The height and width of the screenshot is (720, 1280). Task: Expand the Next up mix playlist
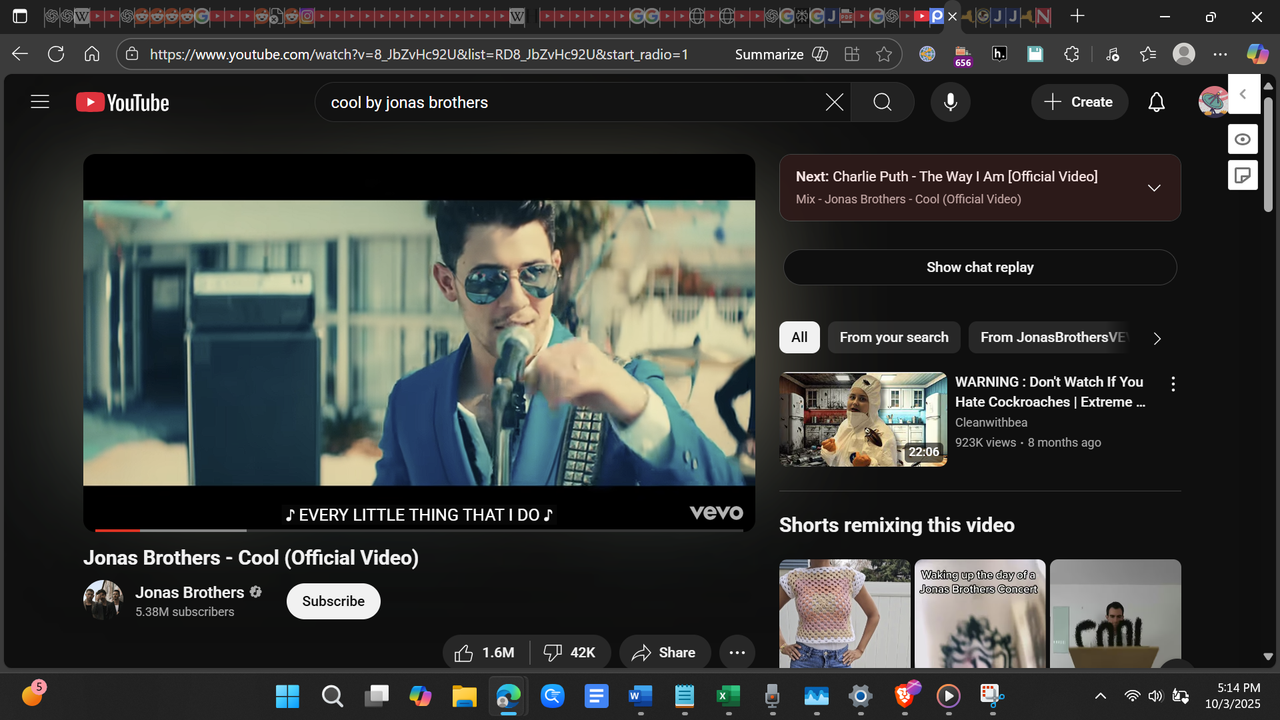point(1154,187)
